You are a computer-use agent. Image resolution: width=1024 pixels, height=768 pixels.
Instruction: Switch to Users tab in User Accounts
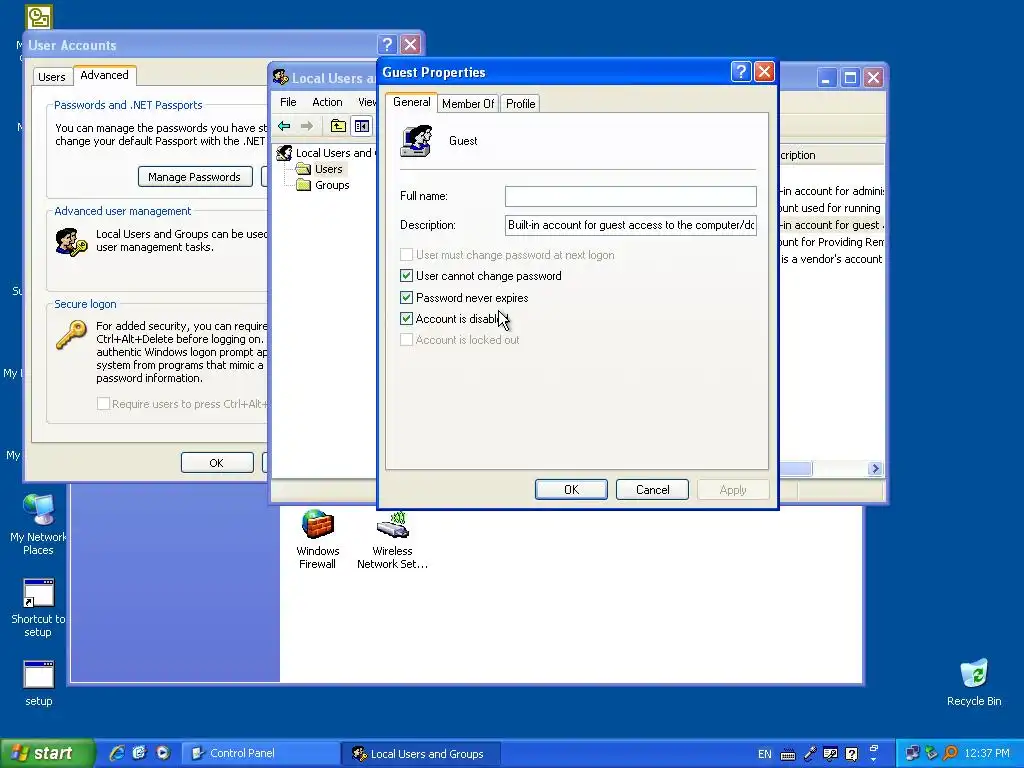click(x=52, y=77)
